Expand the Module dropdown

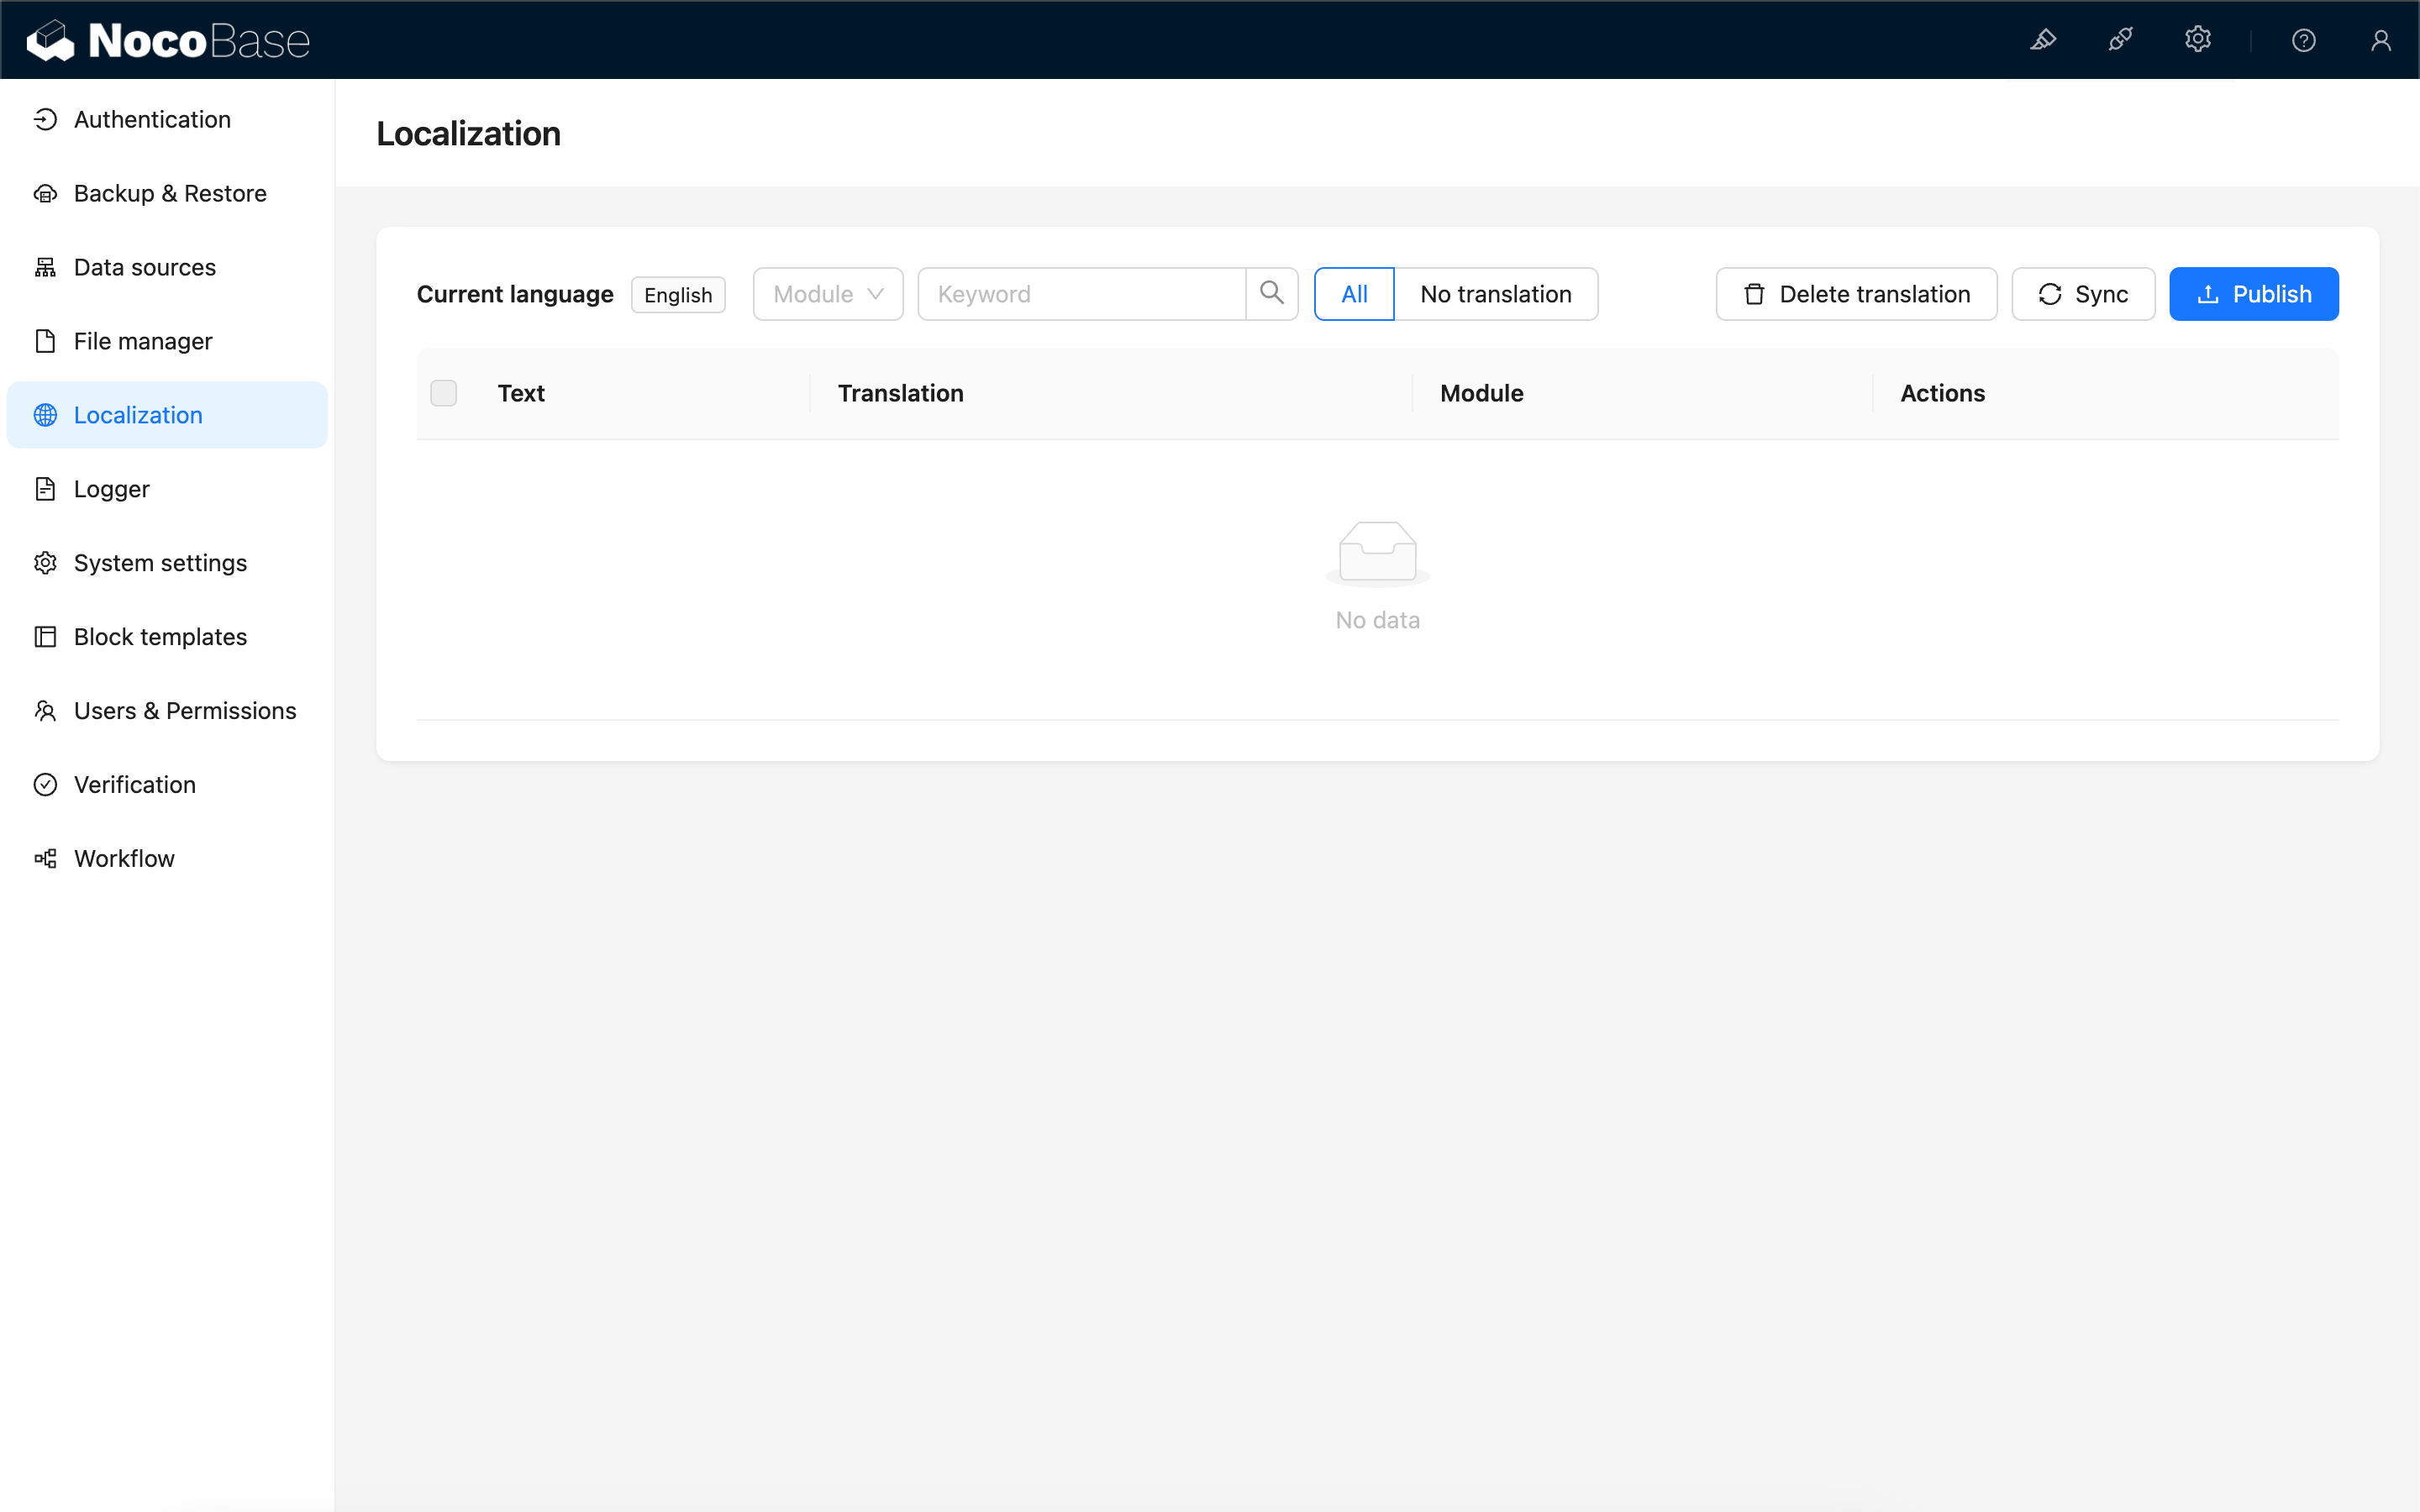pos(815,294)
